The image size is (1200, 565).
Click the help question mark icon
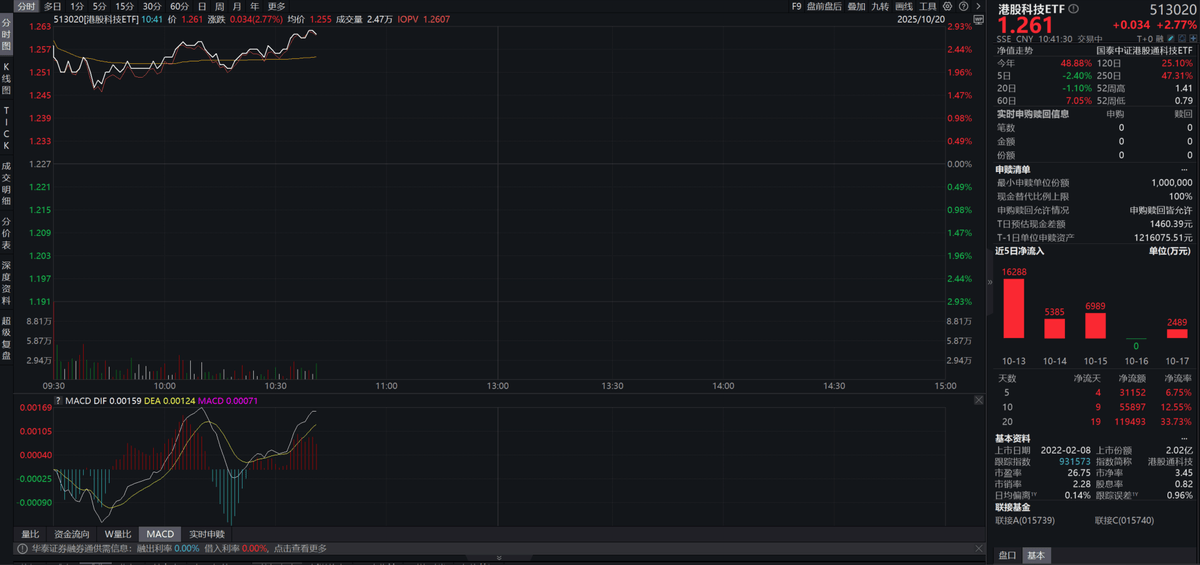[963, 6]
